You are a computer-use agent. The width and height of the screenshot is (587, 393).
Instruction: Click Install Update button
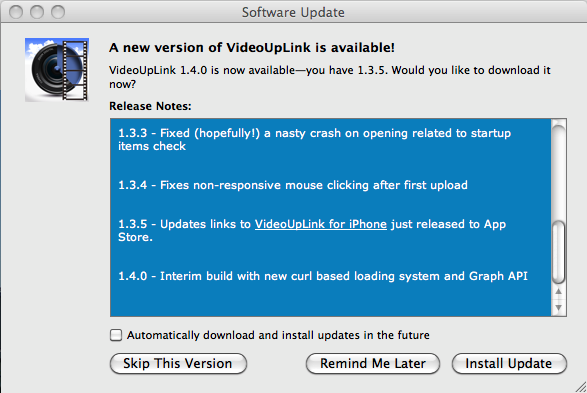point(509,363)
